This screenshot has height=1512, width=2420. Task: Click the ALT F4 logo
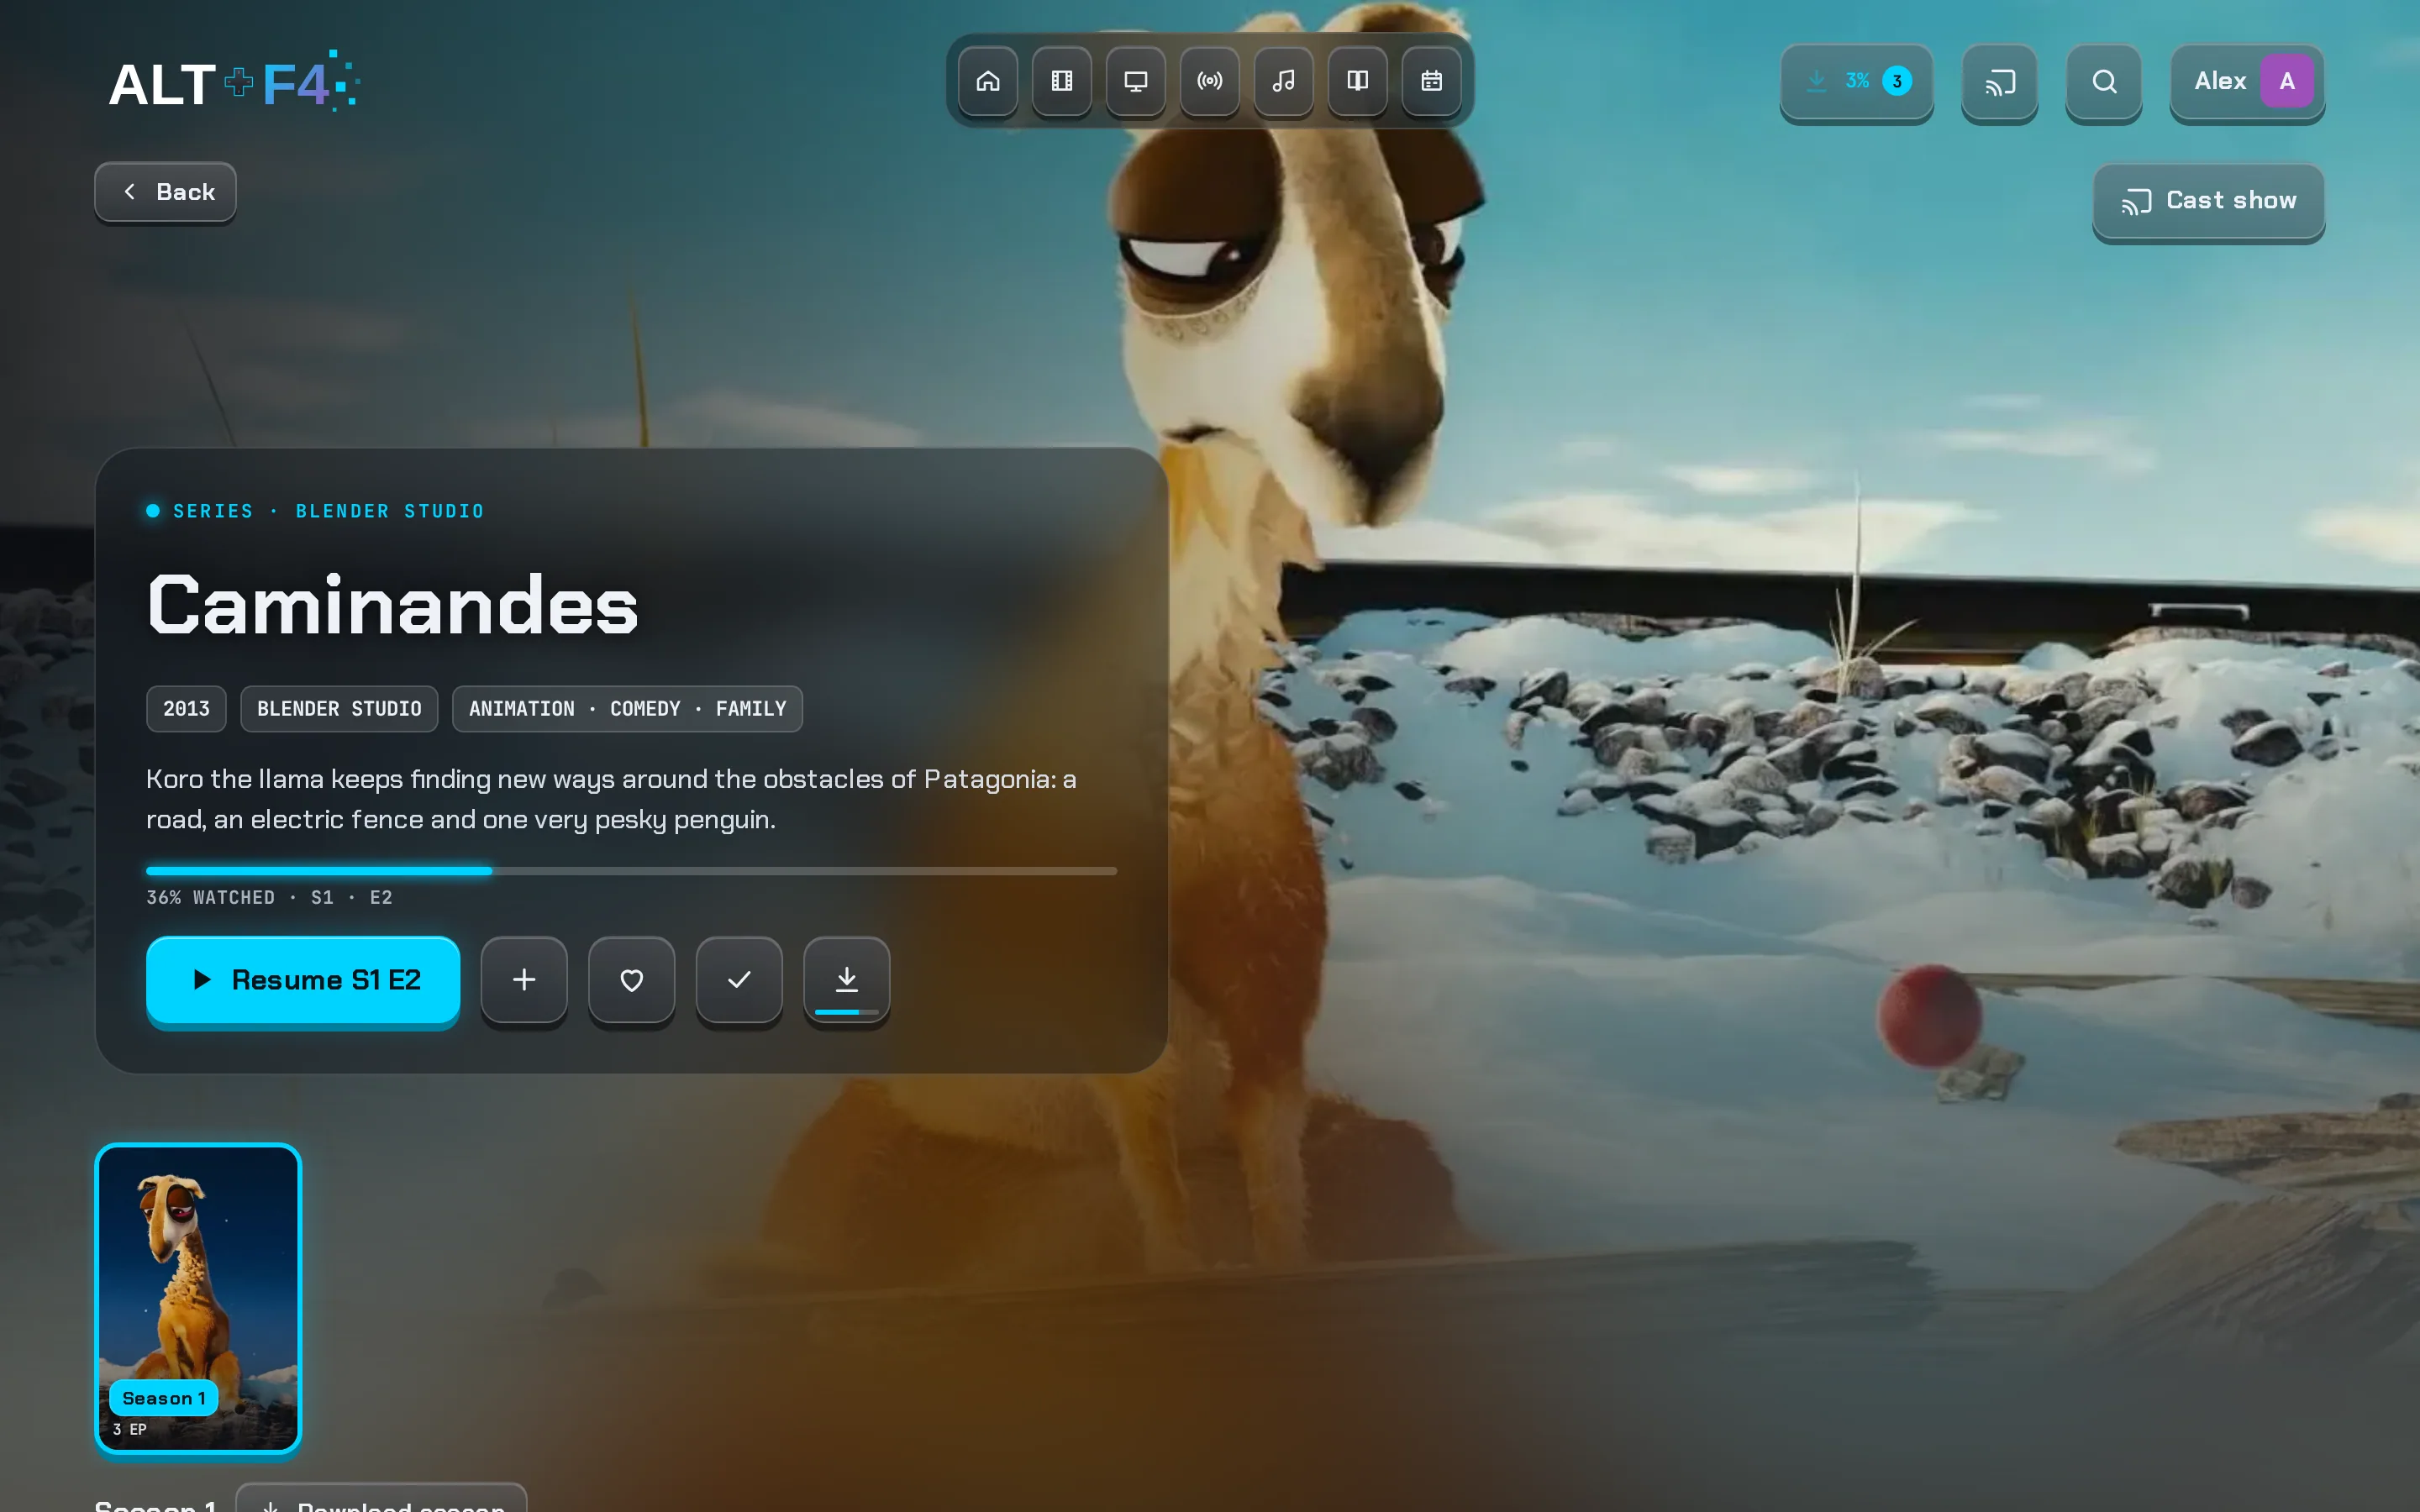click(x=234, y=82)
